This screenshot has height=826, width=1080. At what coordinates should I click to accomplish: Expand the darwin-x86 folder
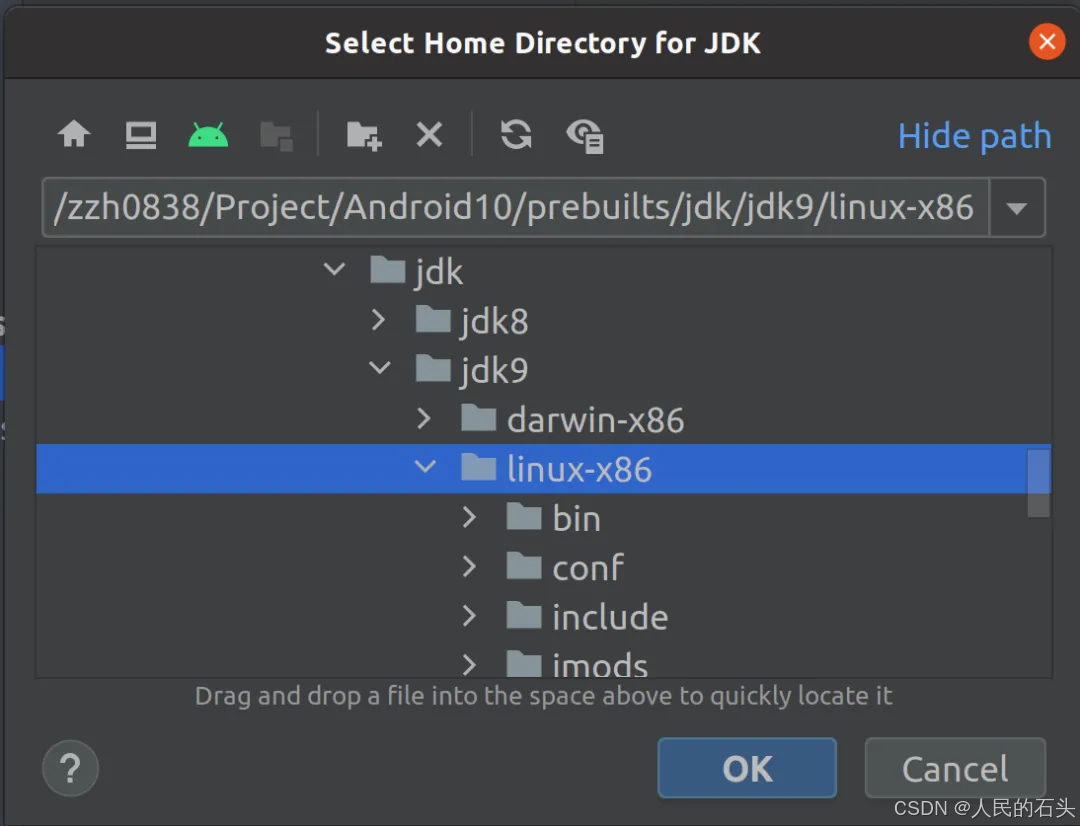(423, 419)
